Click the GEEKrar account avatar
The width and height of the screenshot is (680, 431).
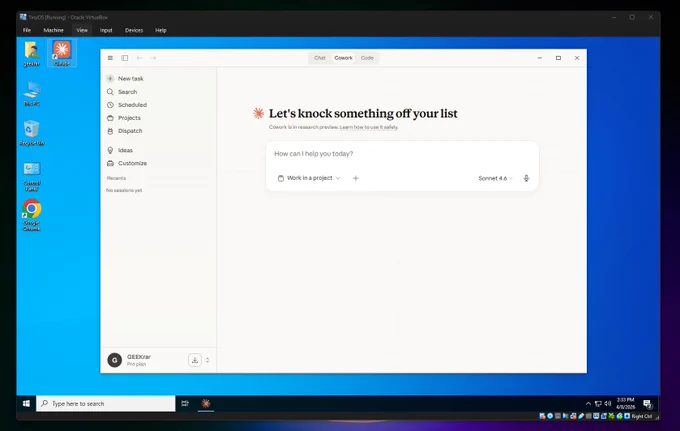(x=114, y=360)
